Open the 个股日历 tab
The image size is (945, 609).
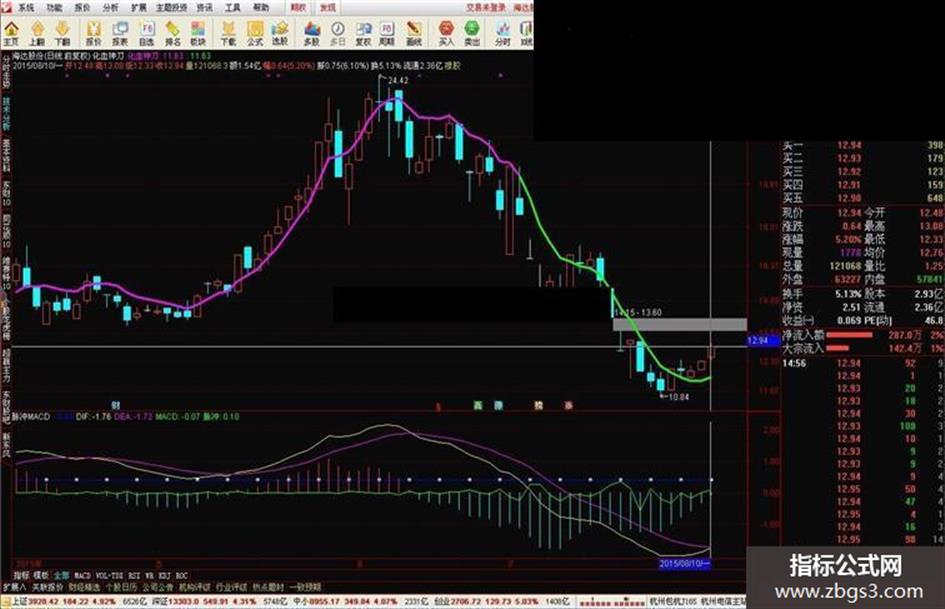tap(121, 587)
